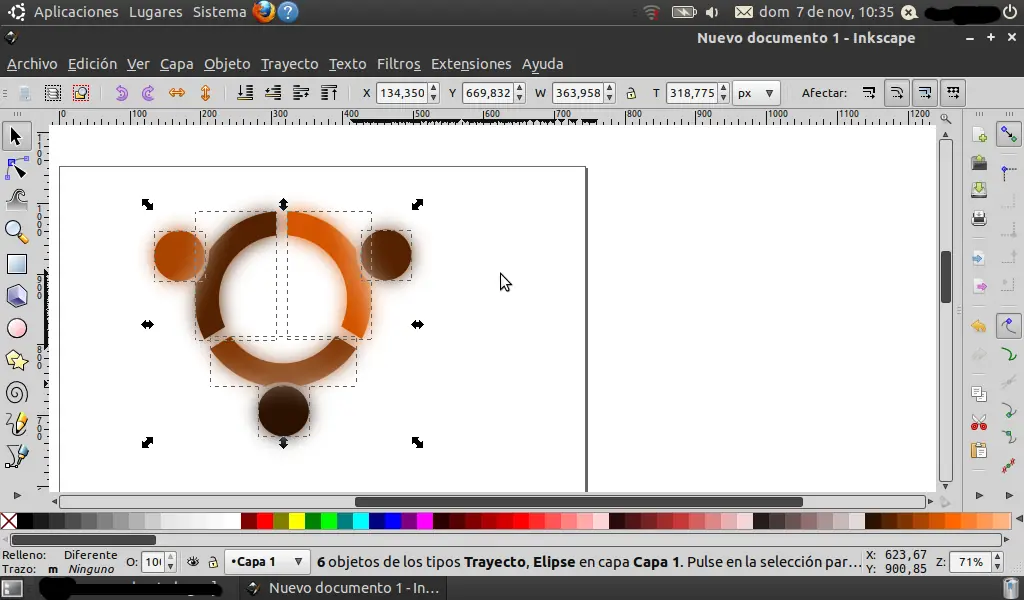The image size is (1024, 600).
Task: Toggle the lock state of the current layer
Action: [x=213, y=561]
